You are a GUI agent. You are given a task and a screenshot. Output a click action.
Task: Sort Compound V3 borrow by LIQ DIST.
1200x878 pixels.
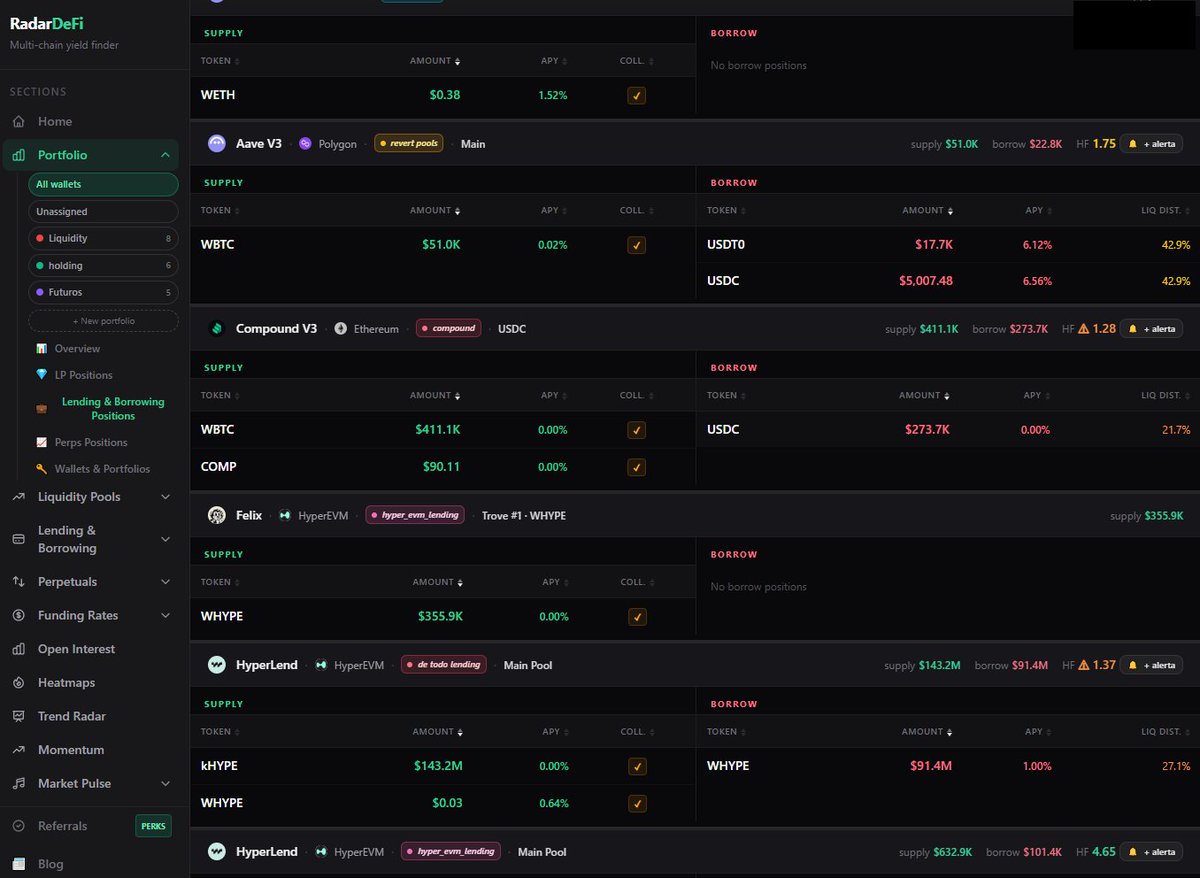coord(1163,395)
